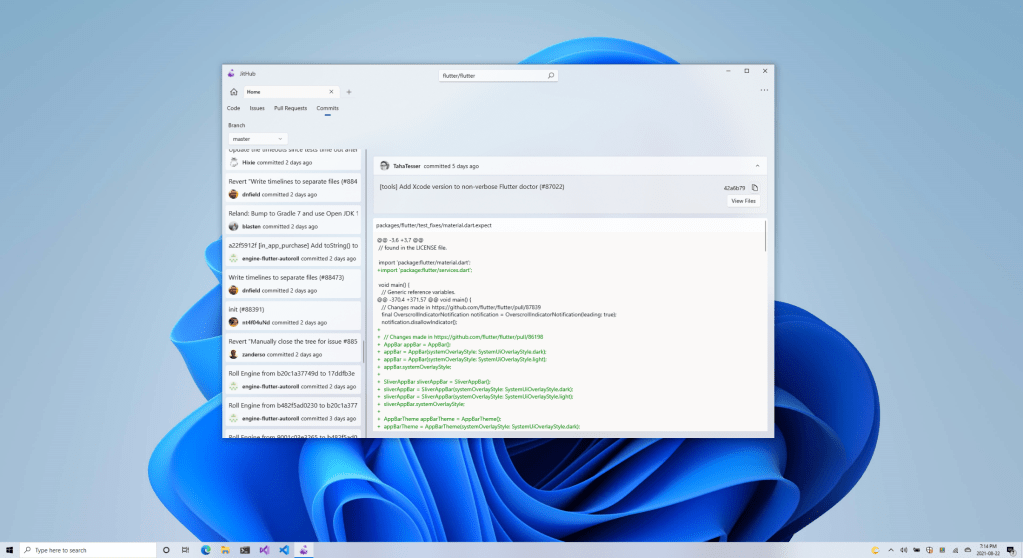Switch to the Issues tab
The height and width of the screenshot is (558, 1023).
[257, 107]
